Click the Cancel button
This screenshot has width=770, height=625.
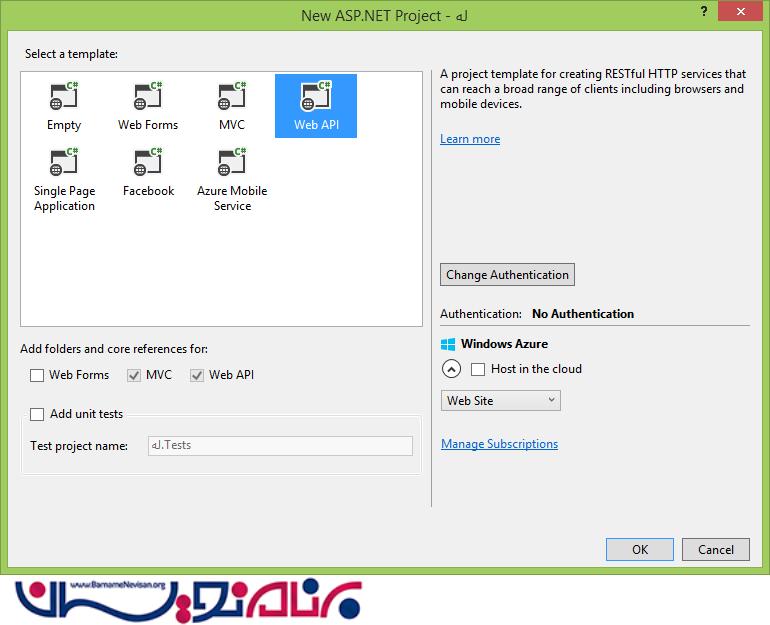715,549
